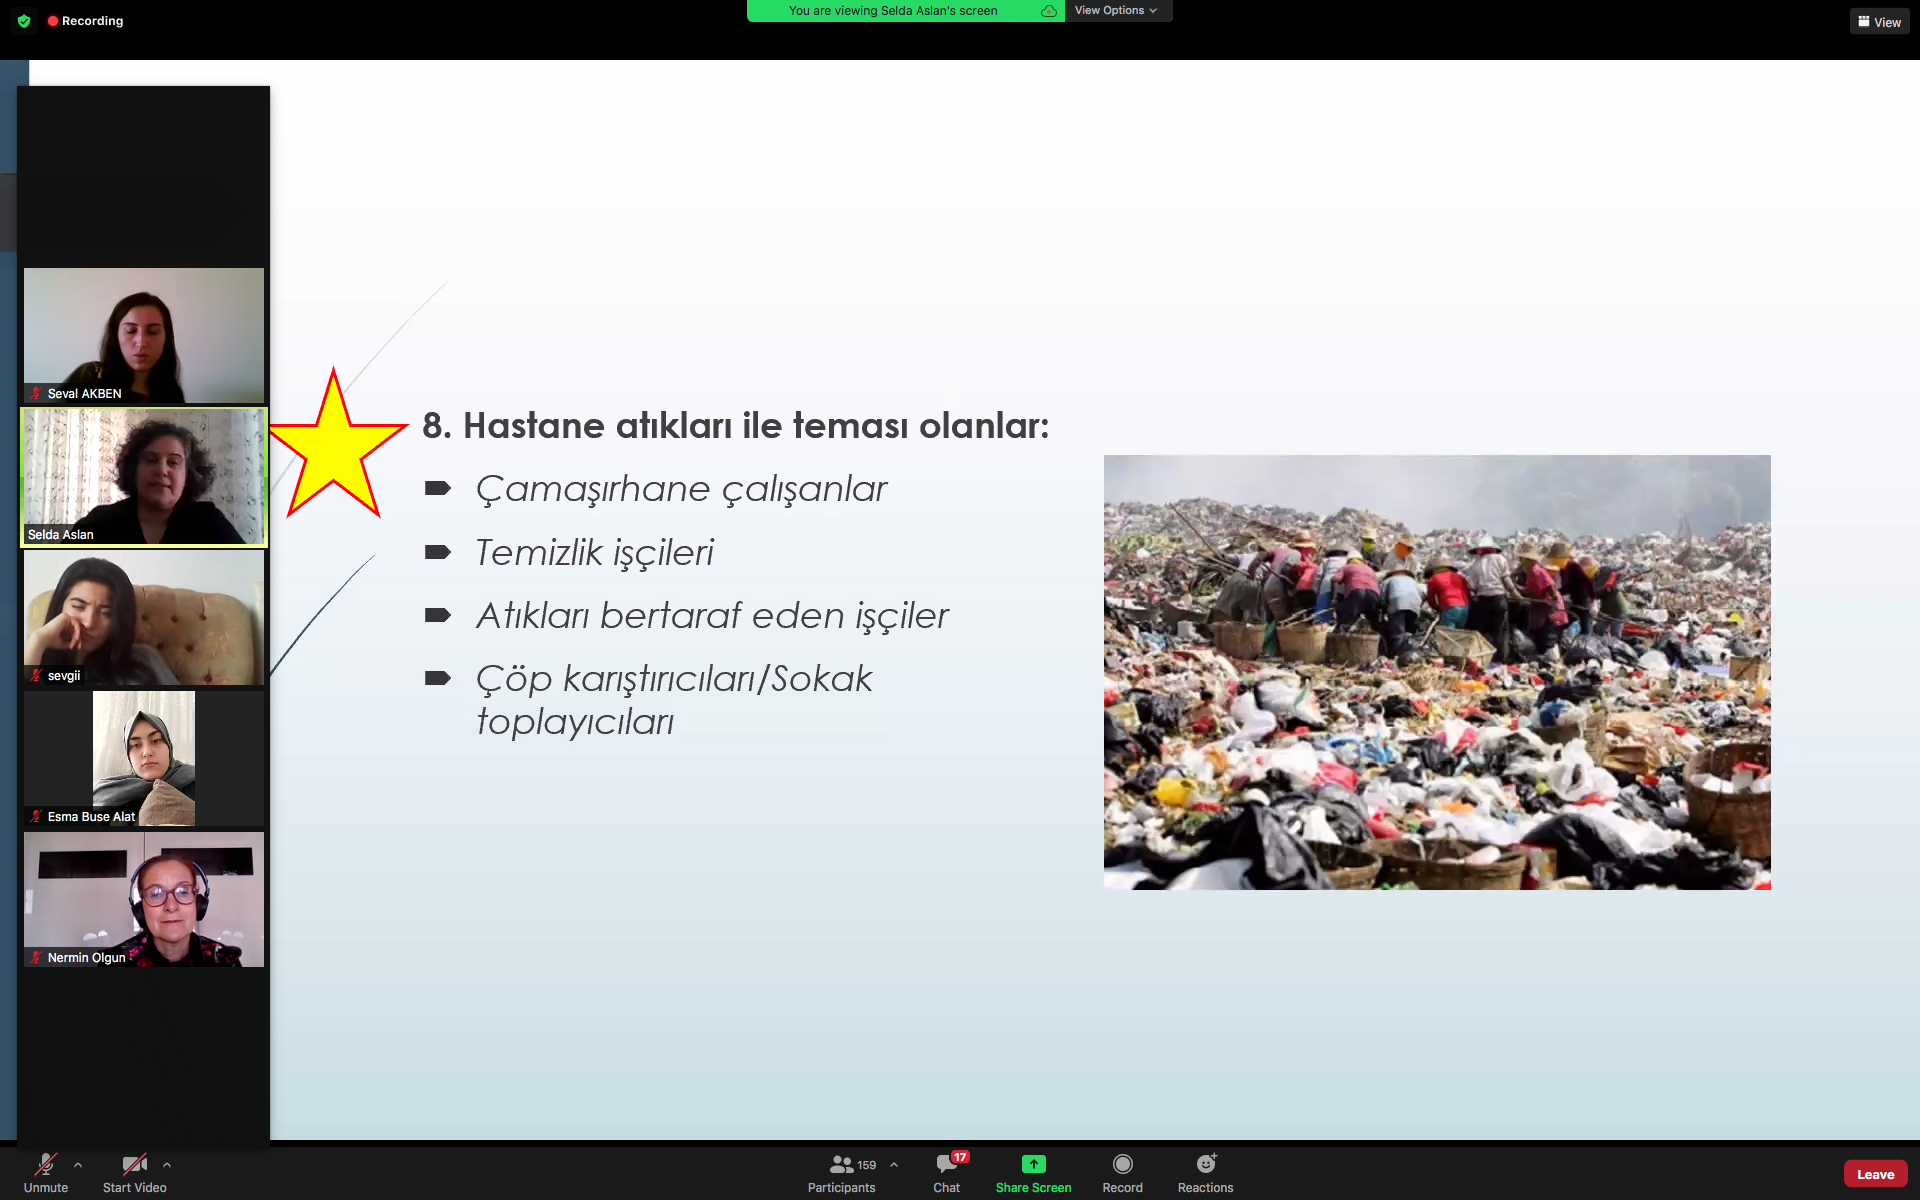Unmute the microphone

point(46,1173)
